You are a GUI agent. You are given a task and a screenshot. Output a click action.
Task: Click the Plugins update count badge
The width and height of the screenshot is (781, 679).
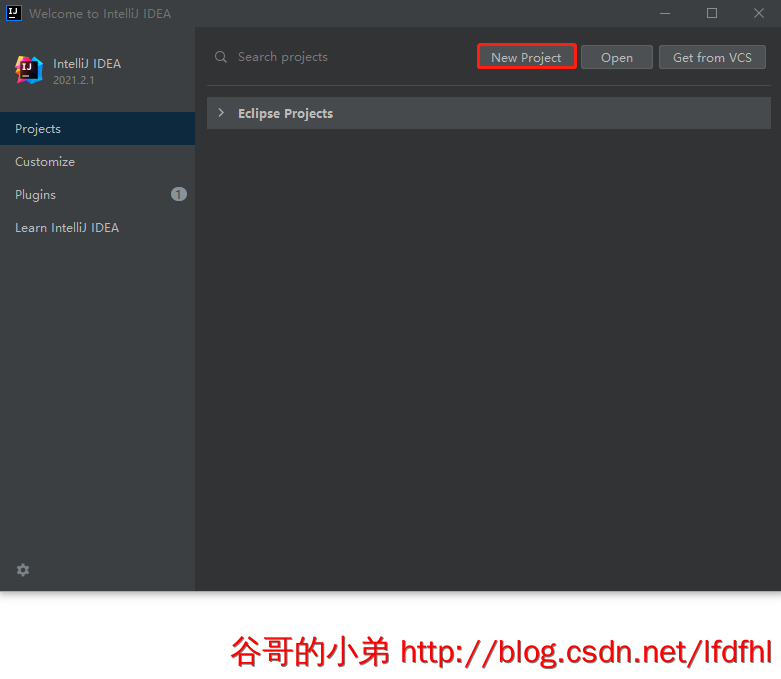tap(179, 194)
